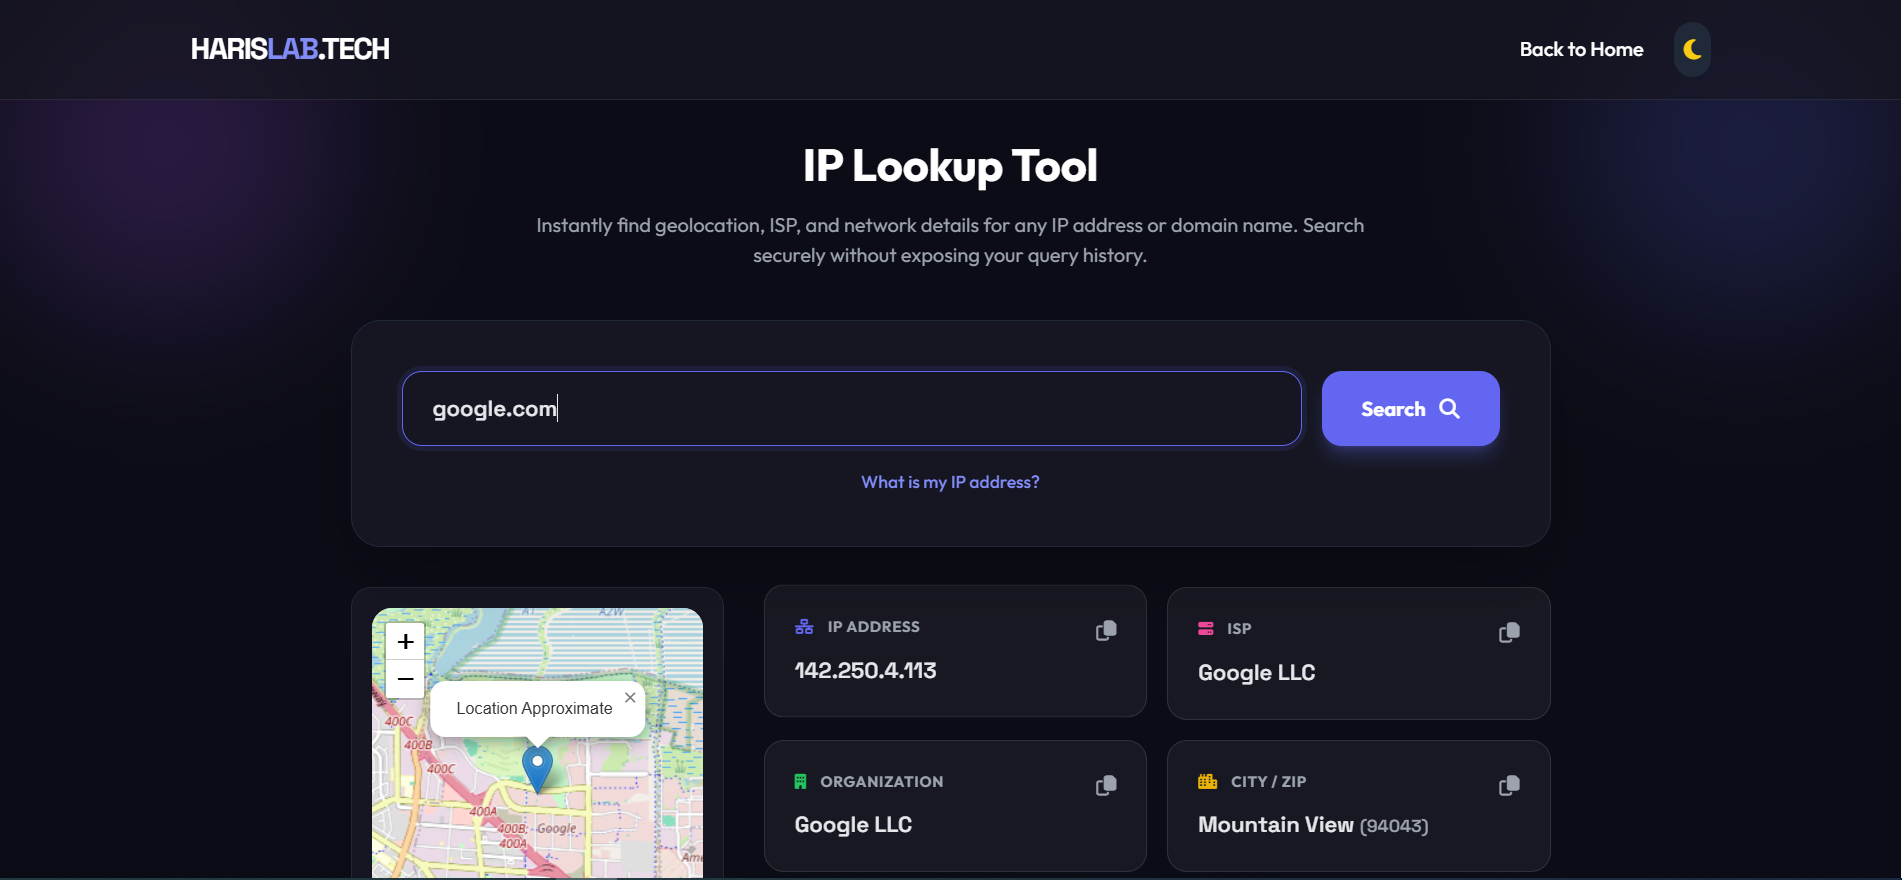
Task: Click the IP Address network icon
Action: coord(804,627)
